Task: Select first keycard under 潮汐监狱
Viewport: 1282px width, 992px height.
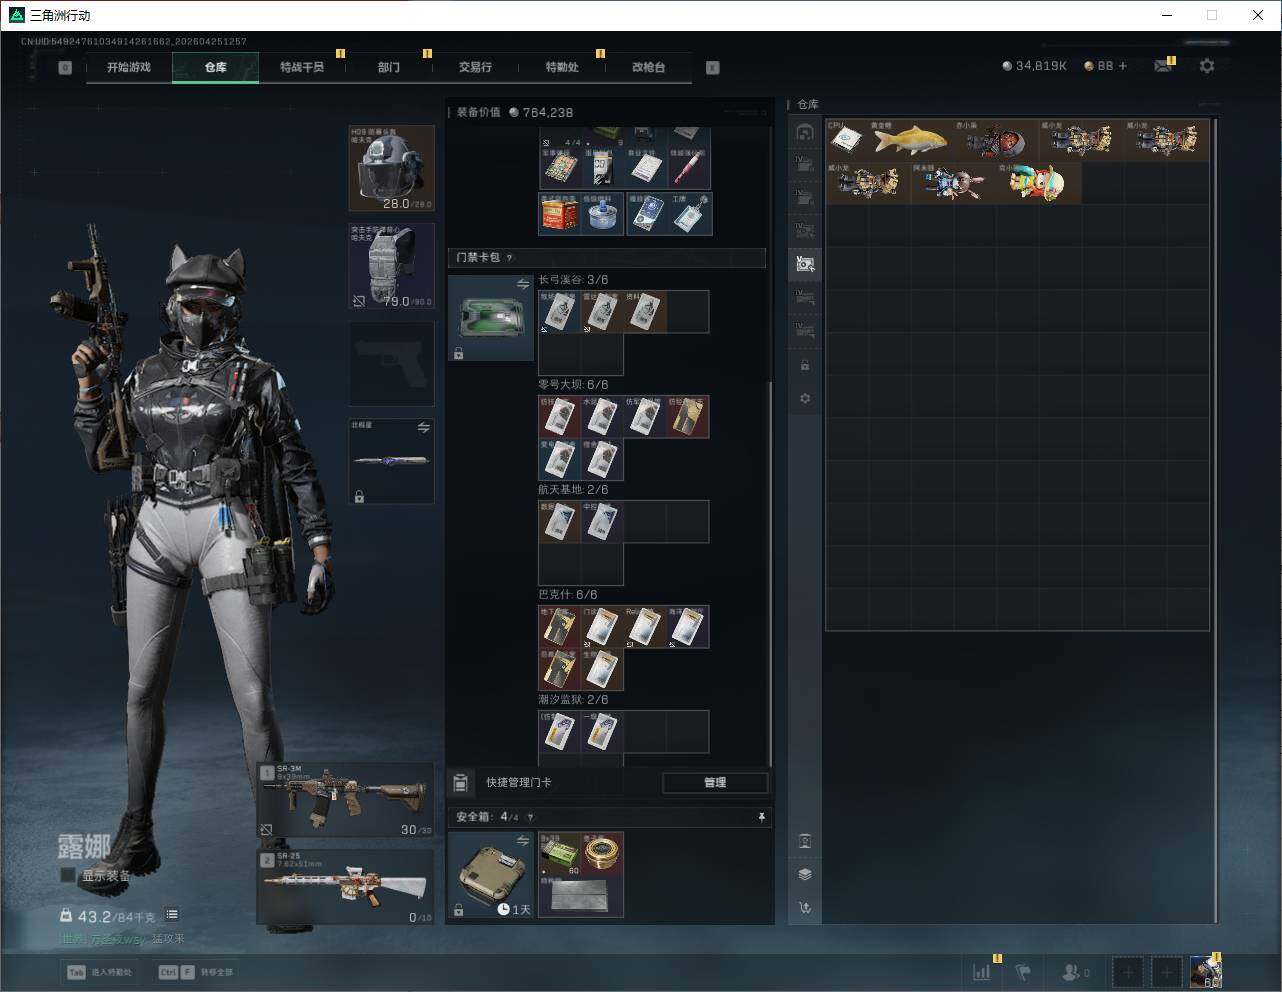Action: click(560, 732)
